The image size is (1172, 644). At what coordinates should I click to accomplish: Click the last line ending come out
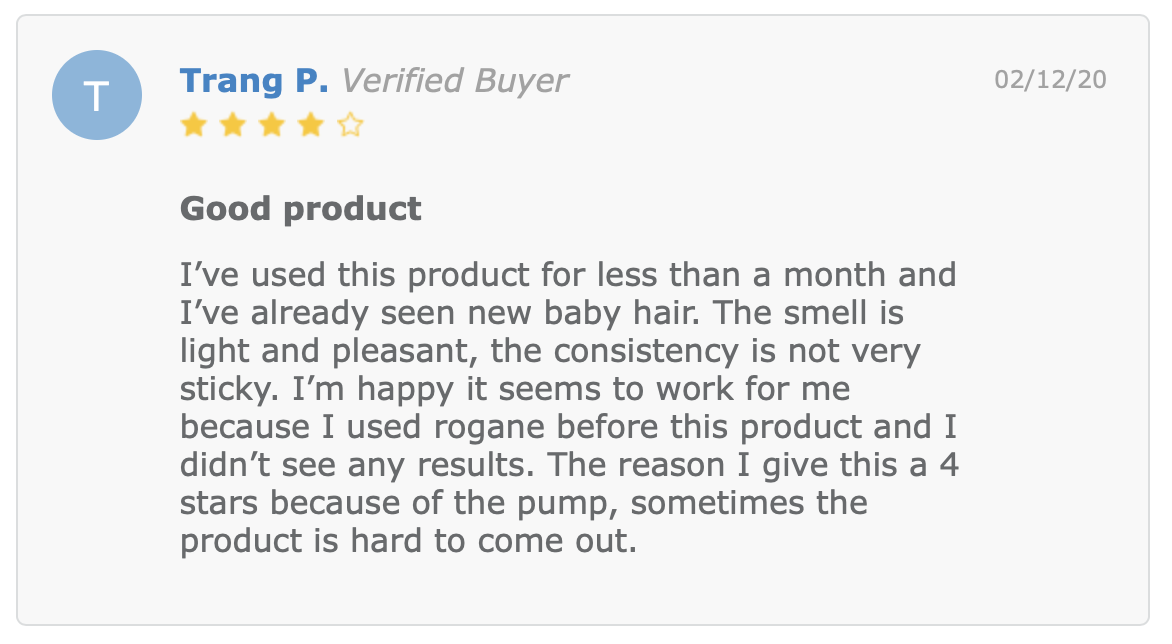(409, 541)
